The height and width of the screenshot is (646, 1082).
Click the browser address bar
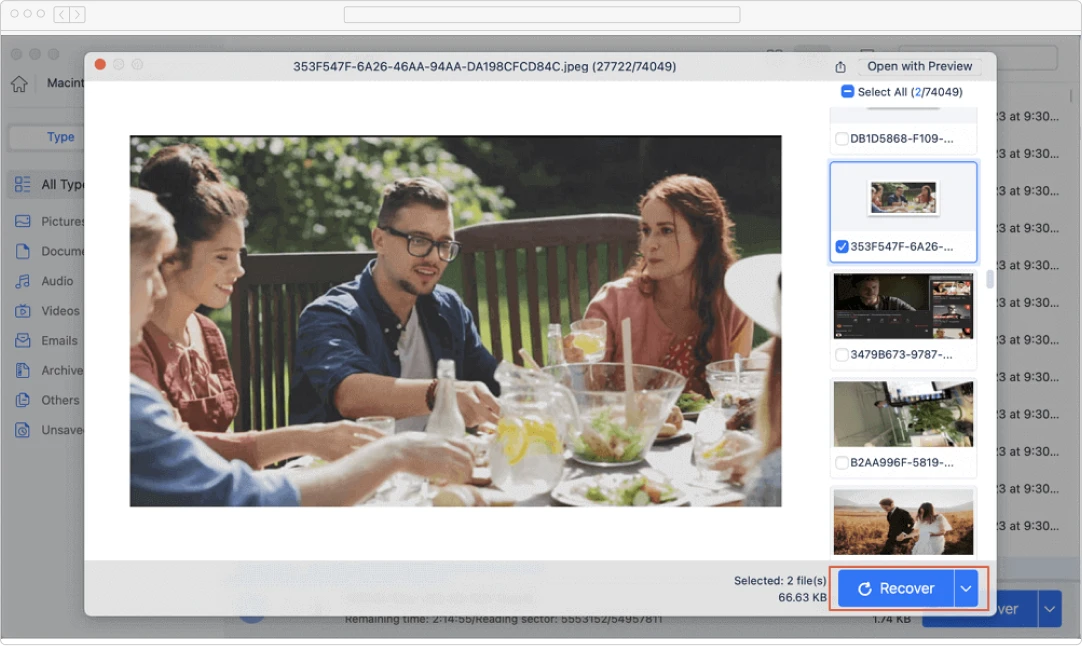(542, 14)
